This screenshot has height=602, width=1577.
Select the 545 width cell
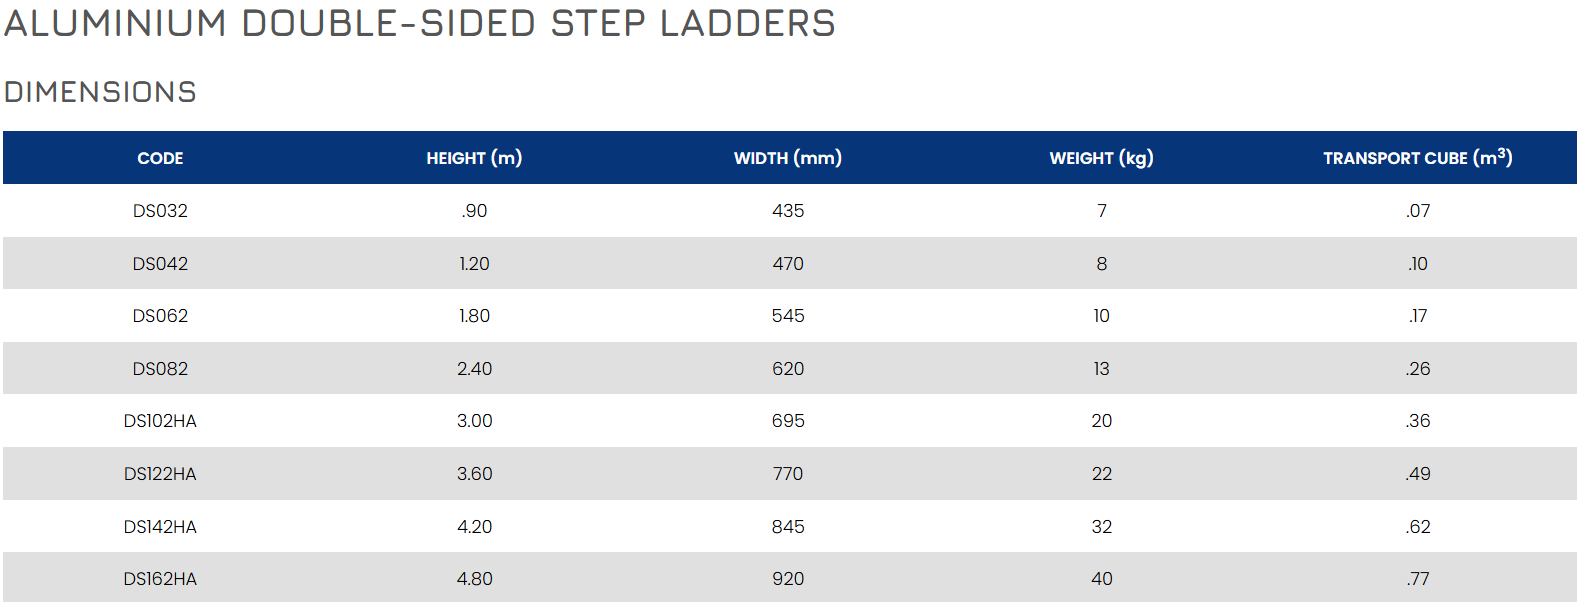pyautogui.click(x=788, y=316)
